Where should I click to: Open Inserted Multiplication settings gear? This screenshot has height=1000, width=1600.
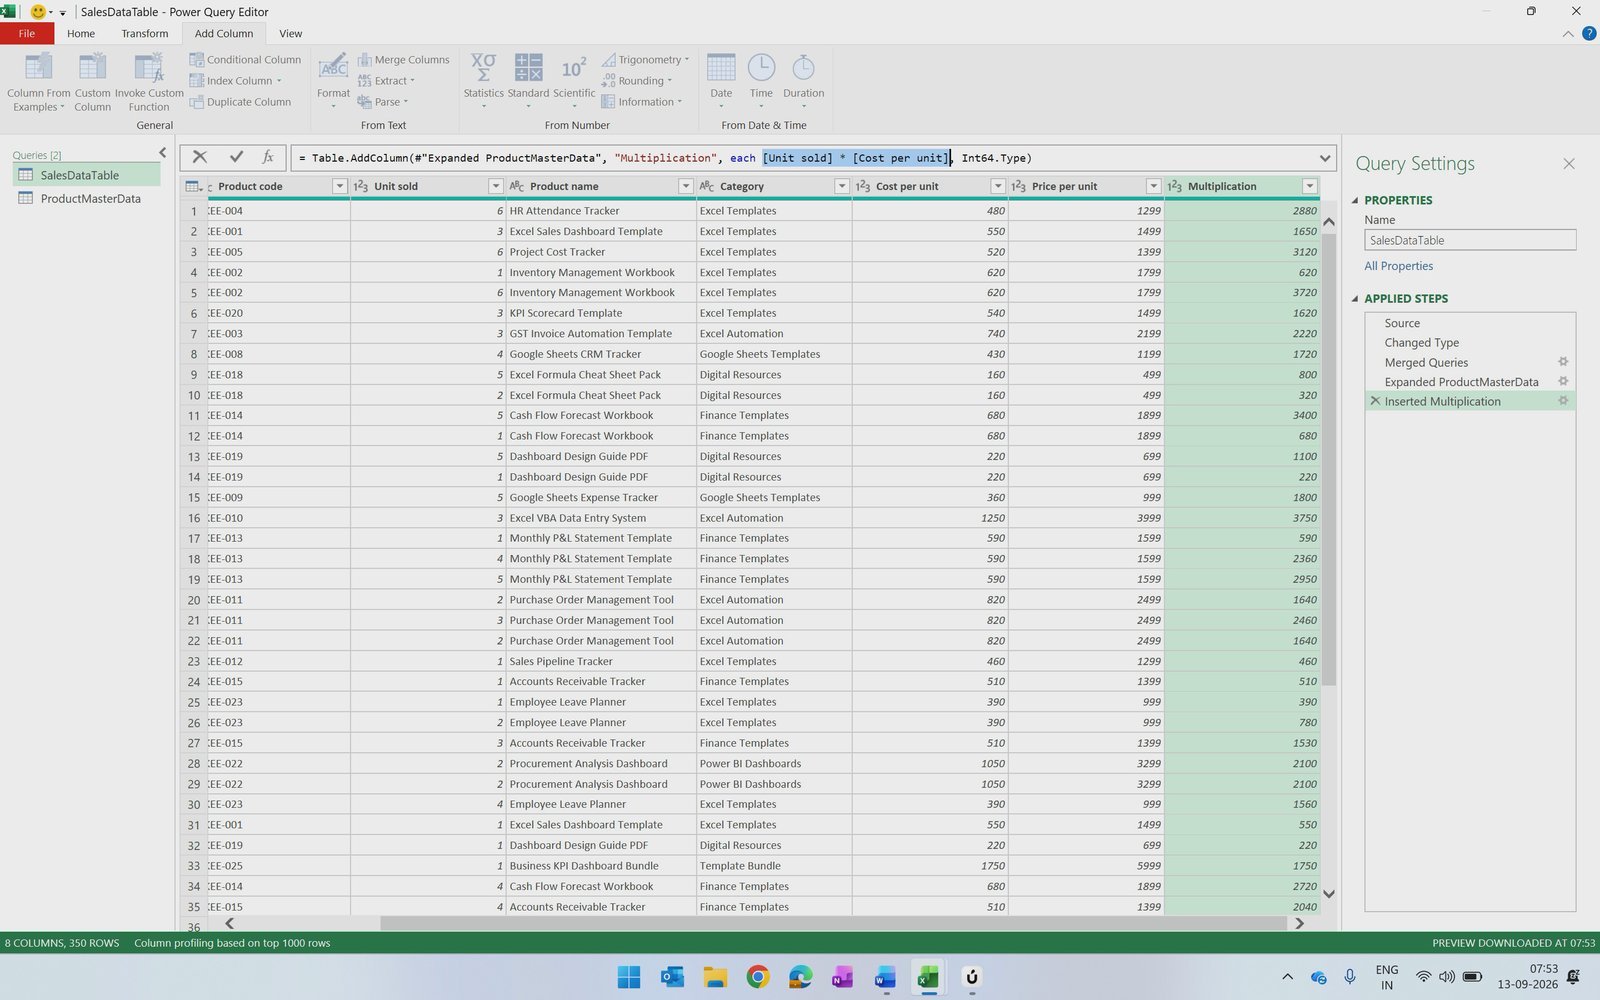click(x=1563, y=401)
